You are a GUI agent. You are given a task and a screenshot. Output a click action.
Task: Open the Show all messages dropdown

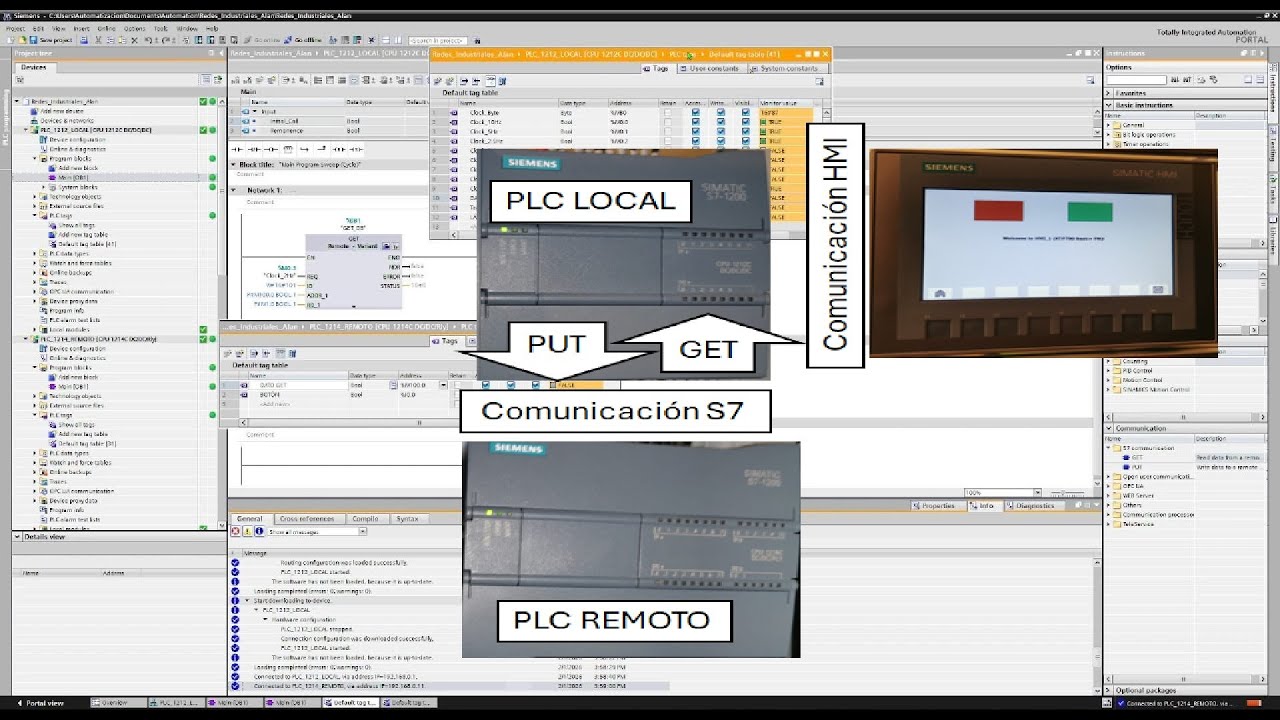[x=363, y=531]
